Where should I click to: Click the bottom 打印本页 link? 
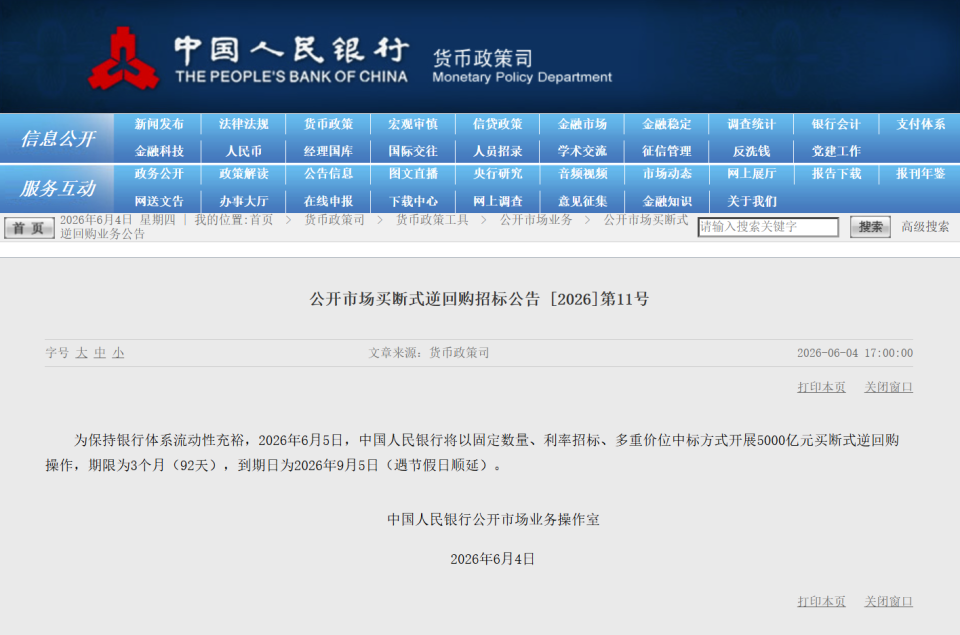(x=821, y=601)
